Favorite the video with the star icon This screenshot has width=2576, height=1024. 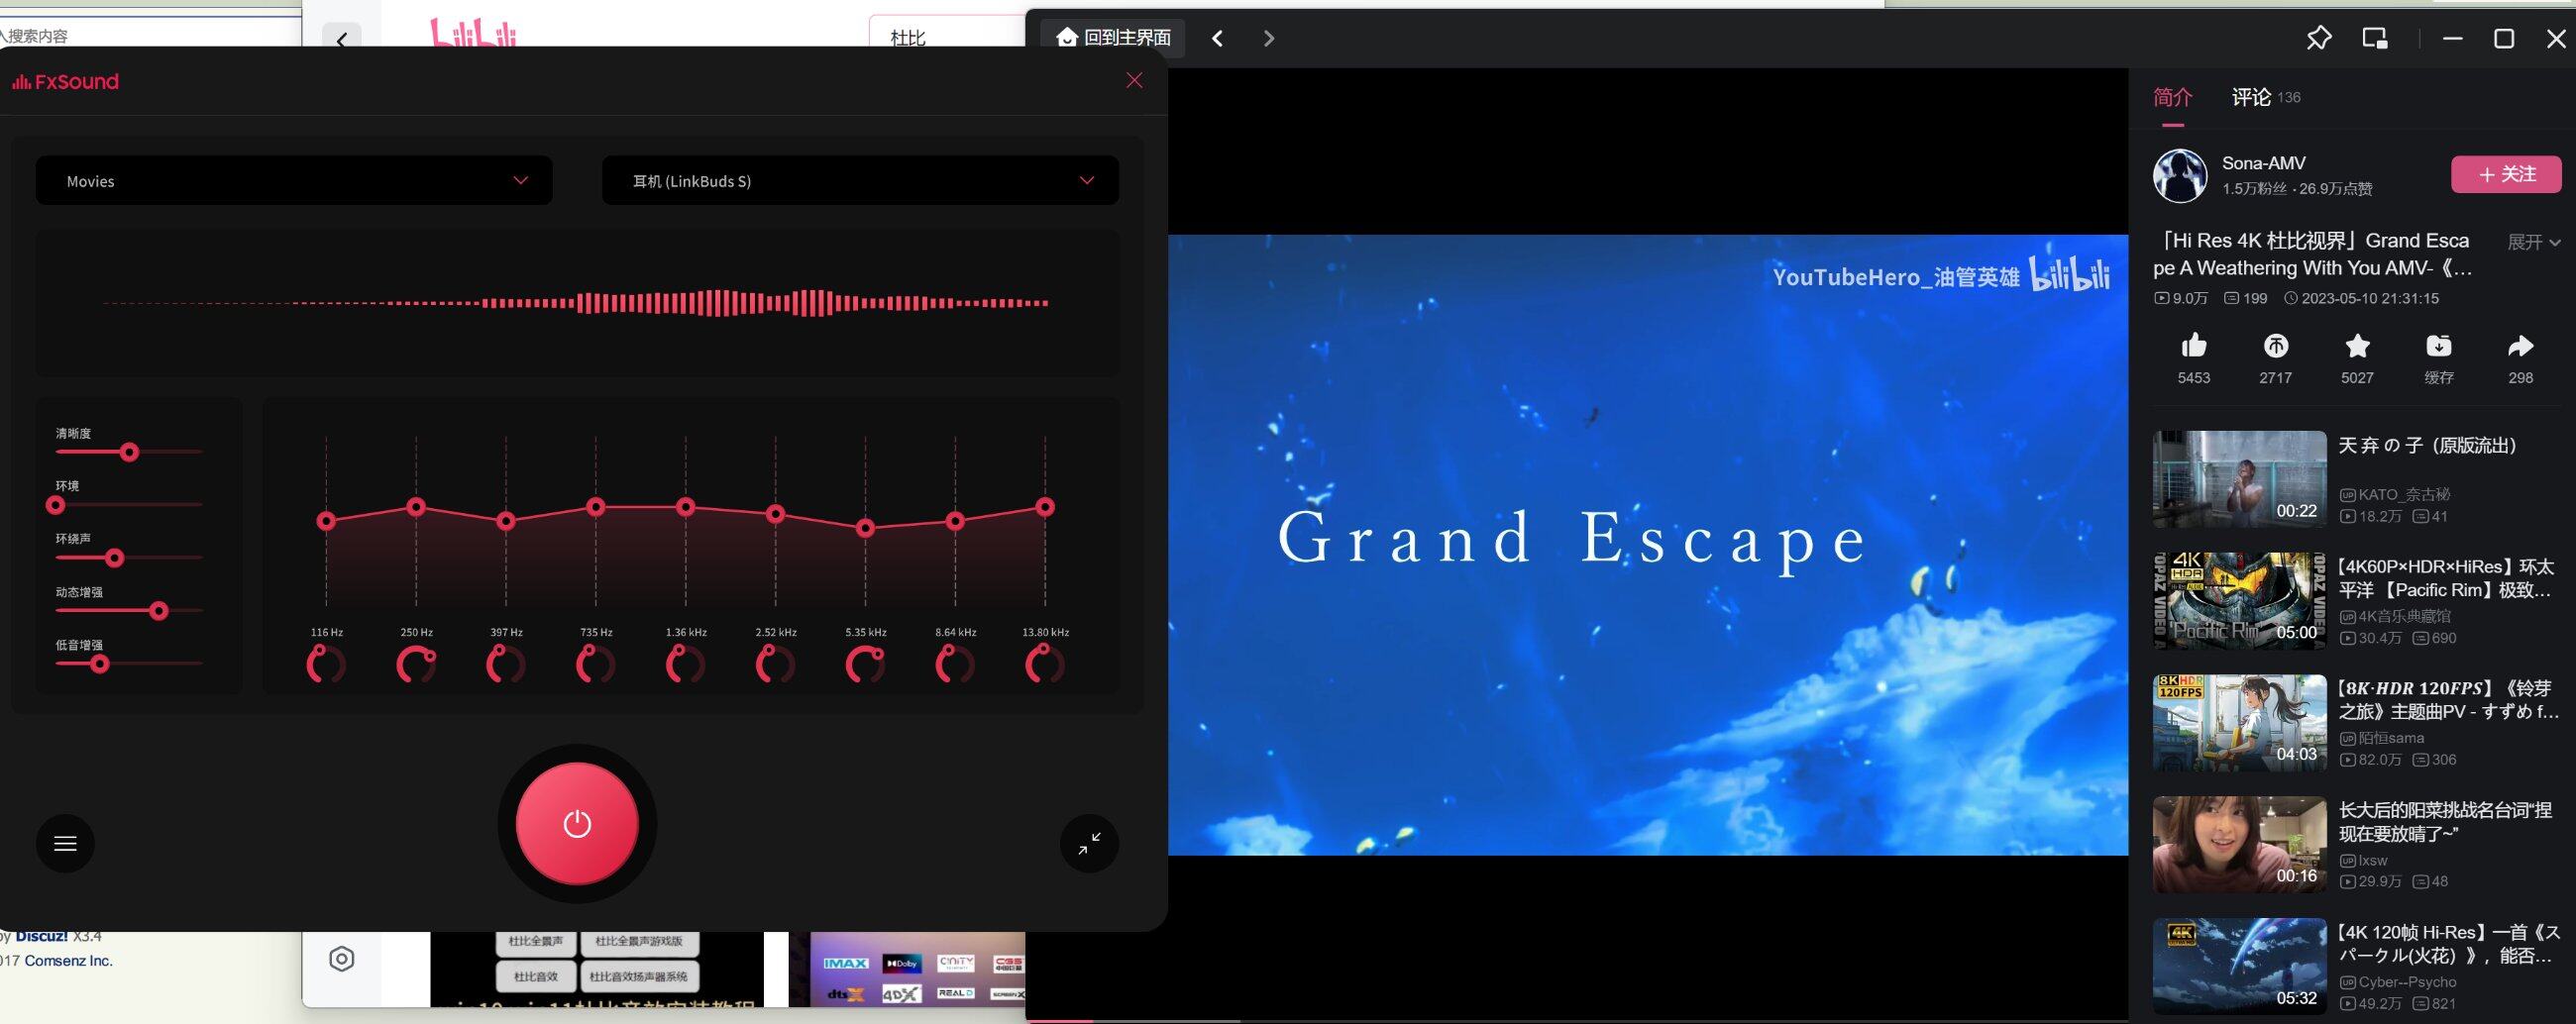(2357, 346)
